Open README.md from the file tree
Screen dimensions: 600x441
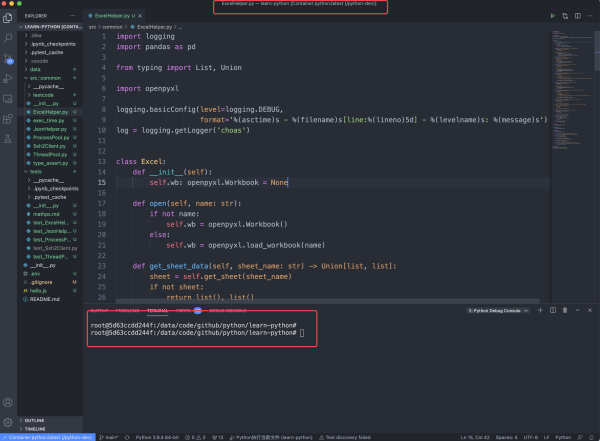click(46, 298)
